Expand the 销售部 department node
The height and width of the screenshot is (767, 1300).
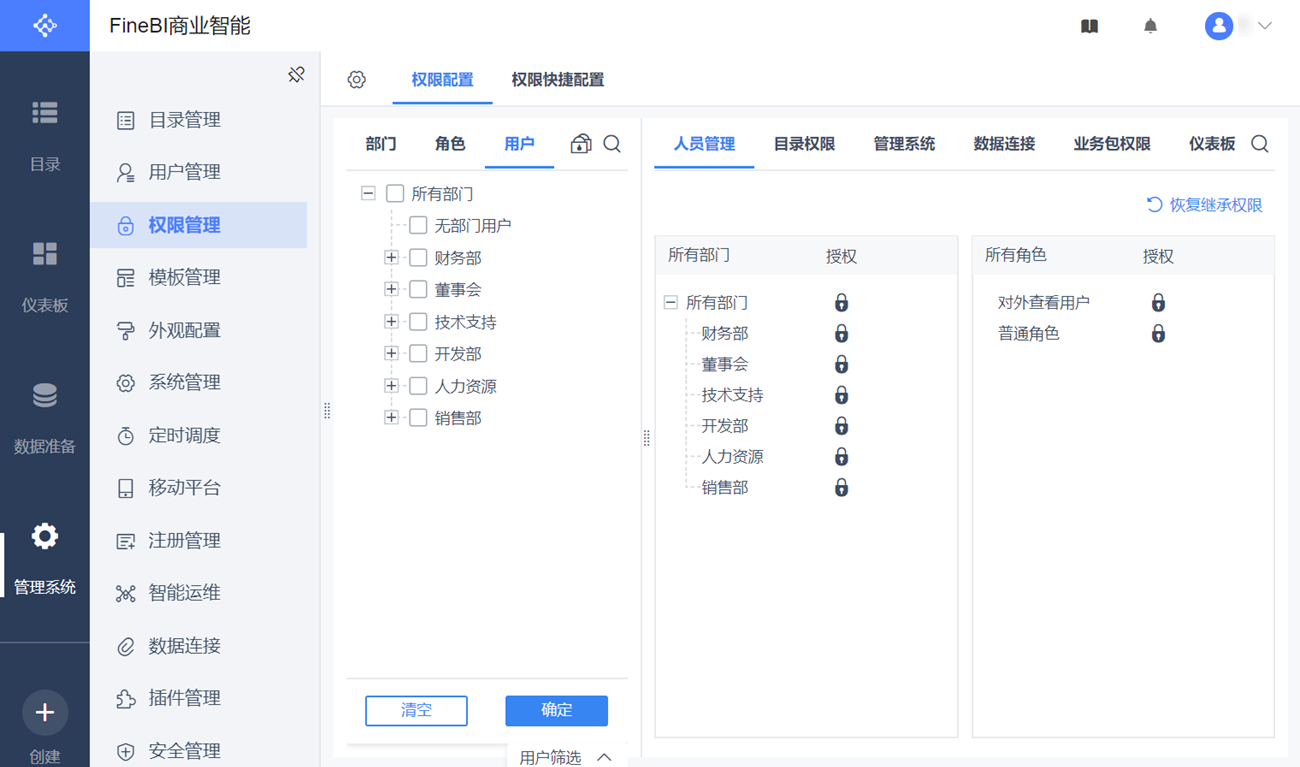pyautogui.click(x=391, y=418)
